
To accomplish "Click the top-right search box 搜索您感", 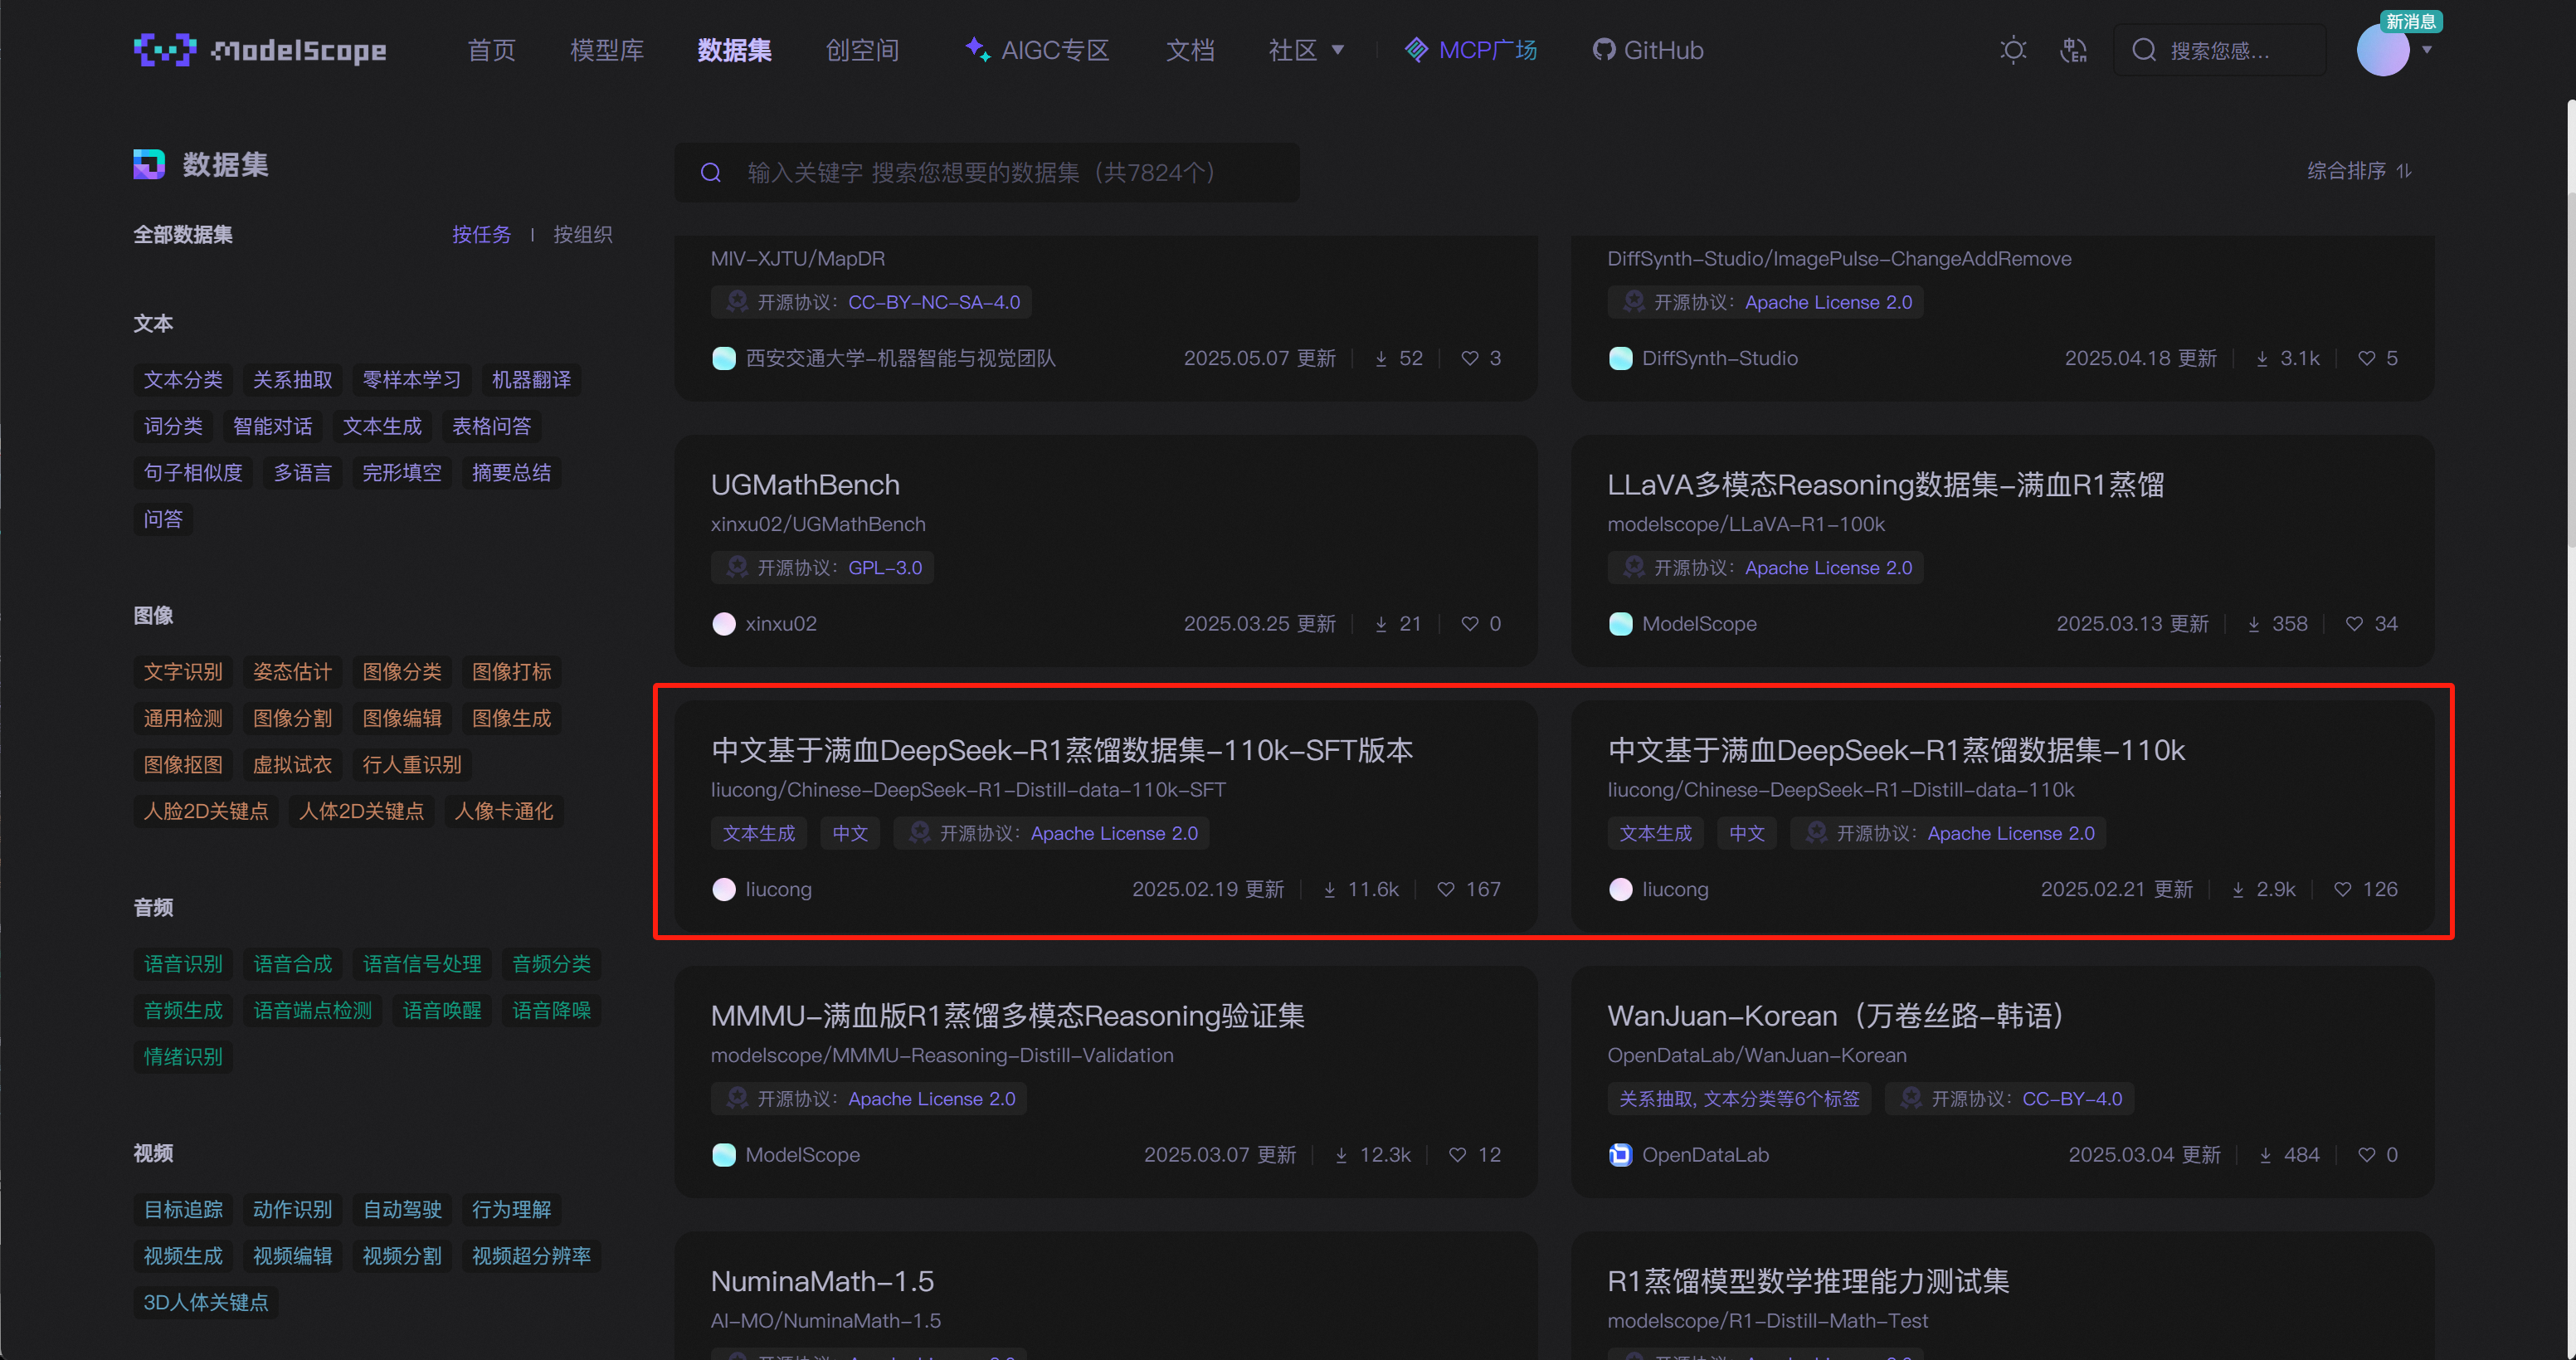I will pyautogui.click(x=2220, y=50).
